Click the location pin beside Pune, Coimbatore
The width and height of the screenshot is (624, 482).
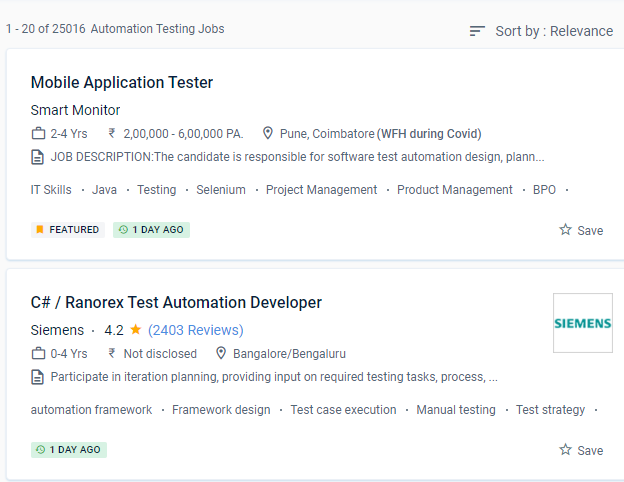point(268,134)
